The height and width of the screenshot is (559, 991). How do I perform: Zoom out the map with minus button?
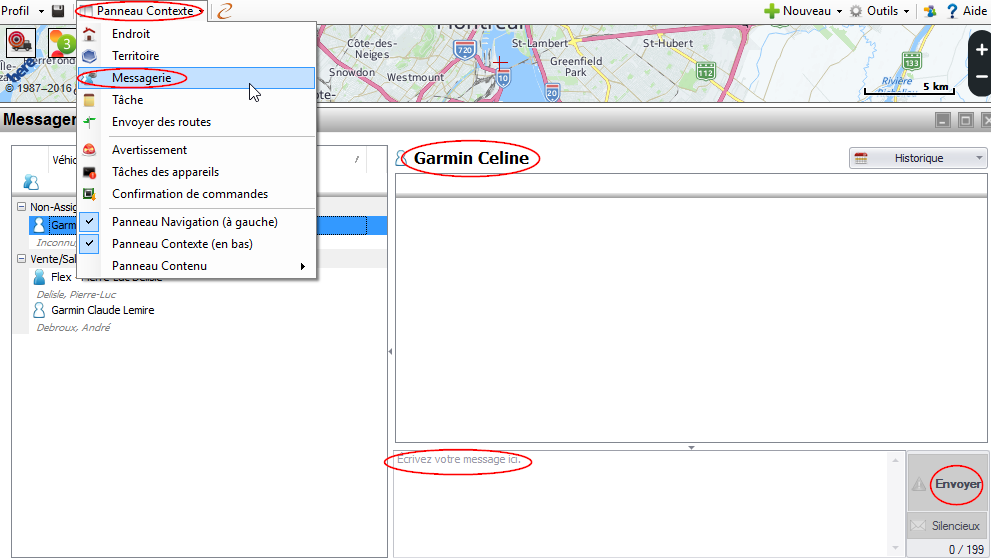(980, 77)
